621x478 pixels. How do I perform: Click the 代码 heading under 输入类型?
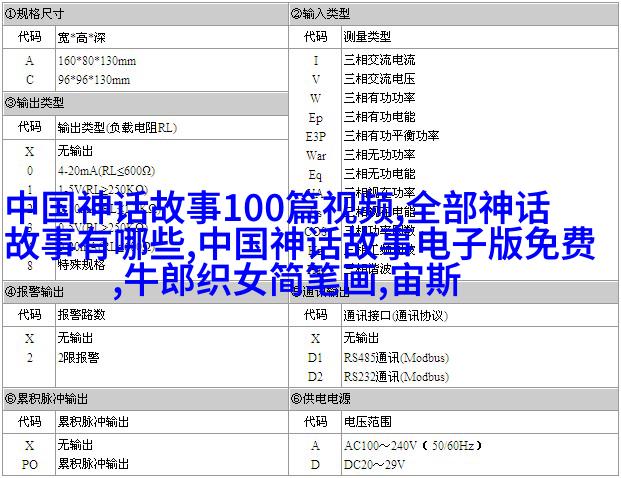[316, 37]
